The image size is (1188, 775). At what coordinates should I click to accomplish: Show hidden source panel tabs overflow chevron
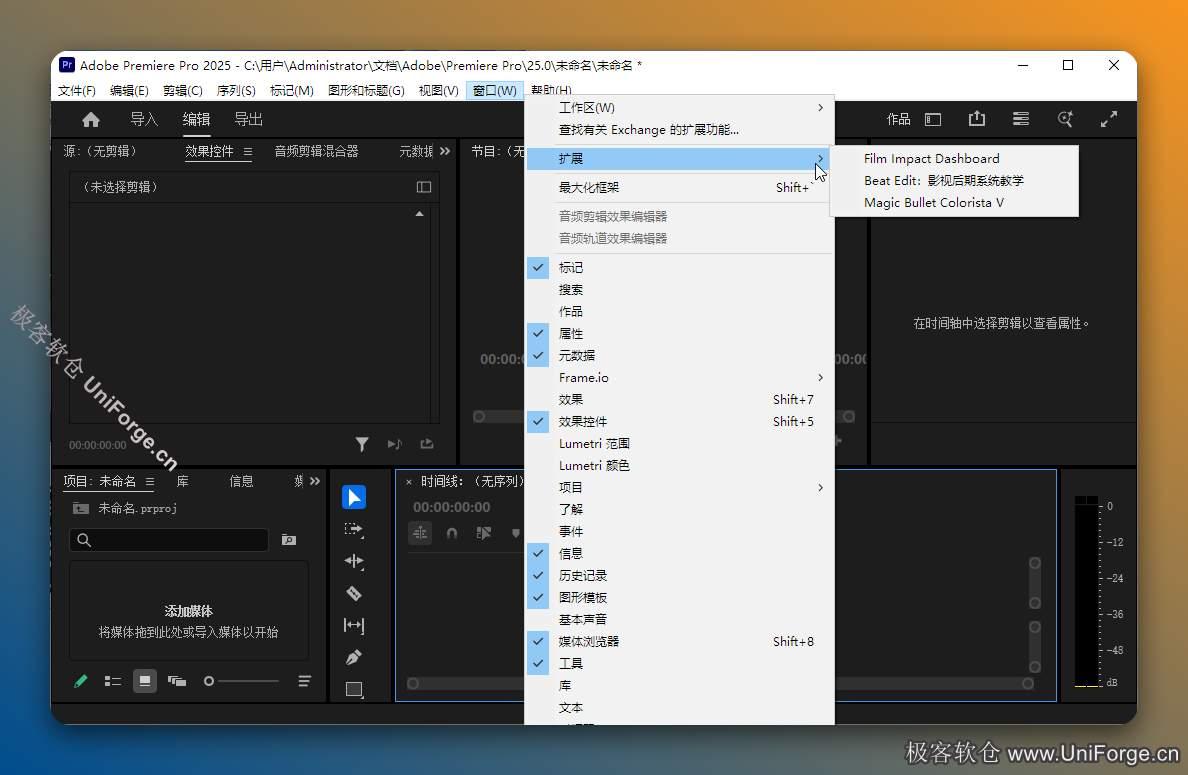click(445, 152)
